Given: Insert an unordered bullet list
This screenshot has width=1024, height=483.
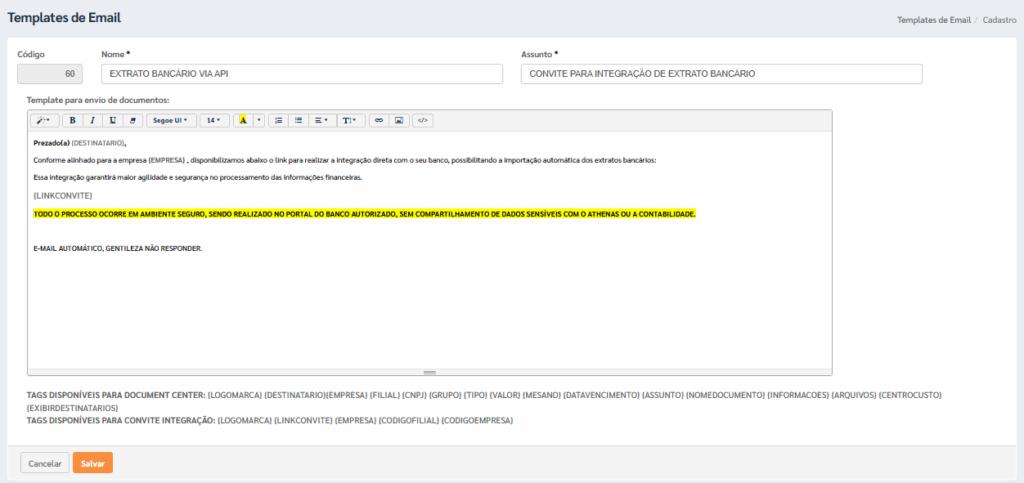Looking at the screenshot, I should (x=298, y=120).
